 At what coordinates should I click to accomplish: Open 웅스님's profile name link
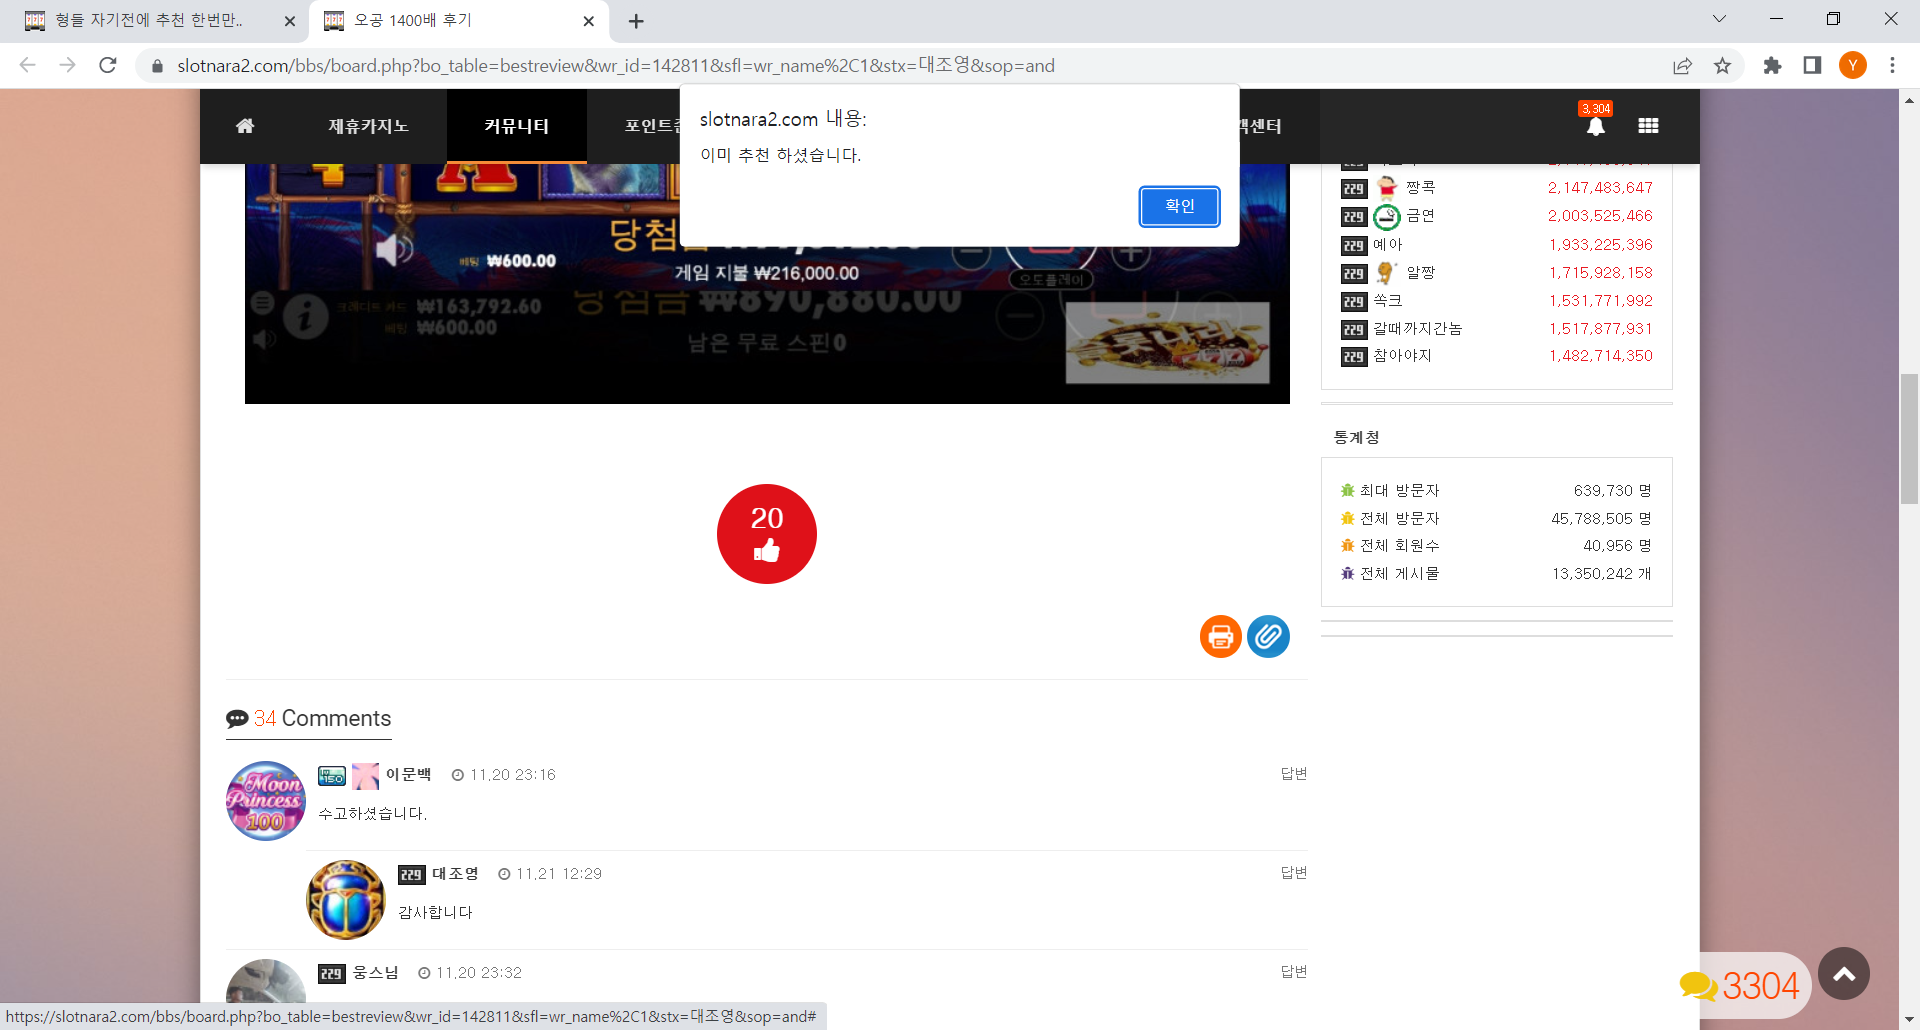click(376, 972)
